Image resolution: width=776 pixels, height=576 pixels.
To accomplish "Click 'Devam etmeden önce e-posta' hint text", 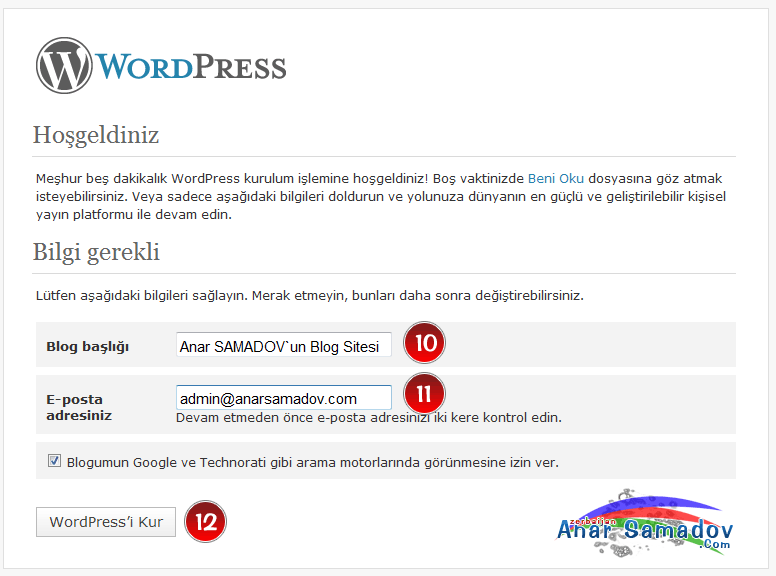I will (x=369, y=418).
